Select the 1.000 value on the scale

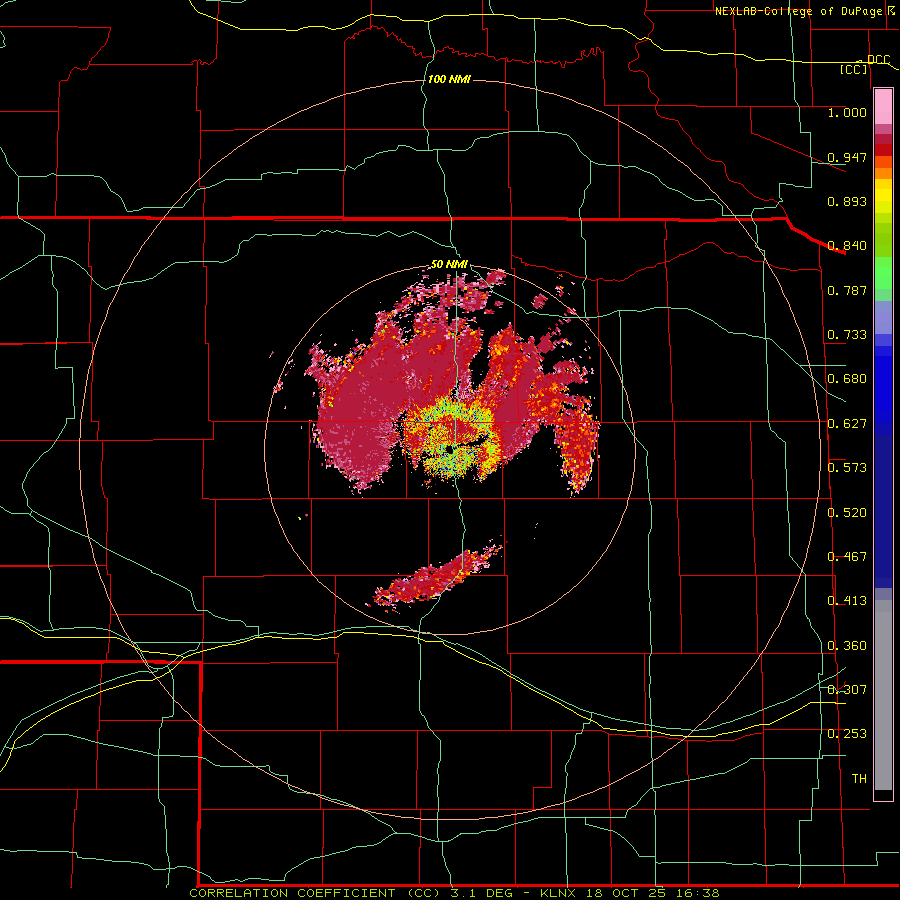click(847, 112)
